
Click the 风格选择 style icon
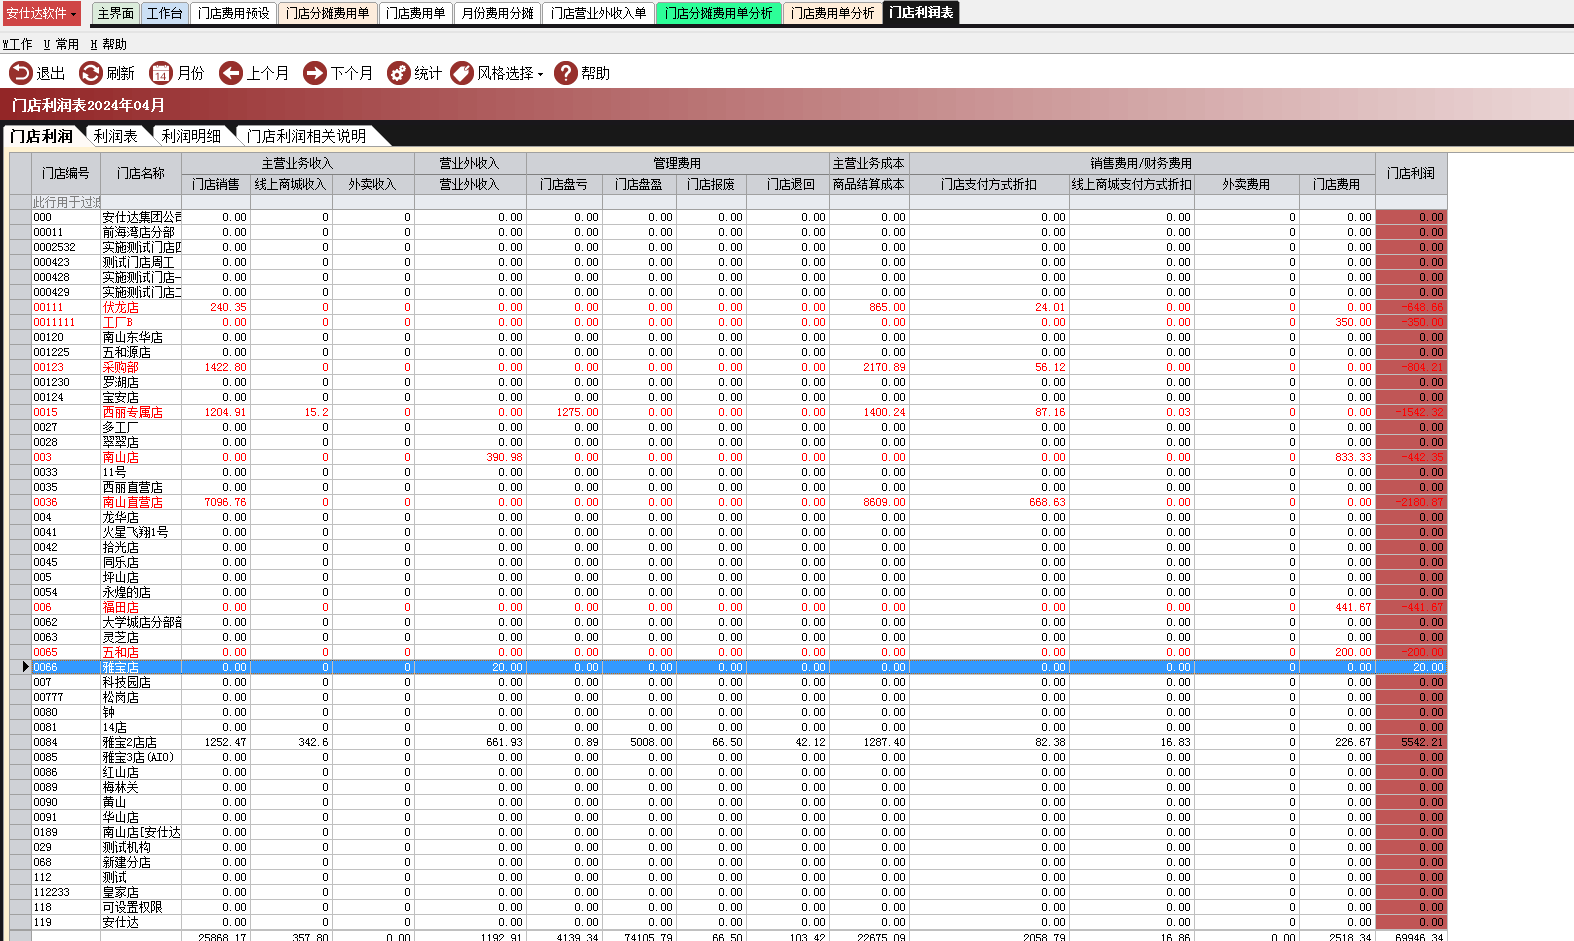(462, 73)
